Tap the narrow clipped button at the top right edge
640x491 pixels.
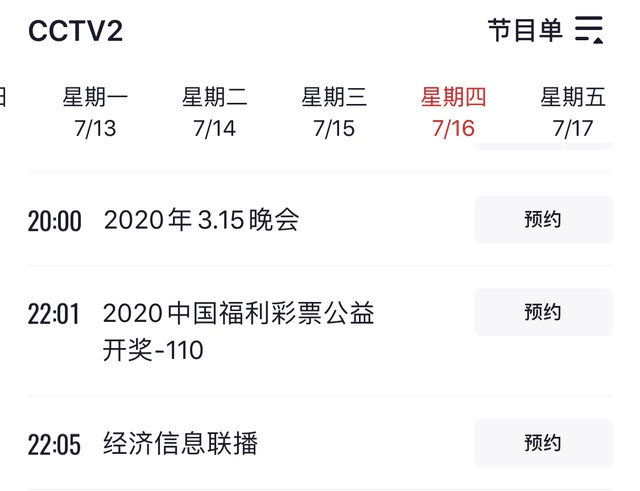590,146
